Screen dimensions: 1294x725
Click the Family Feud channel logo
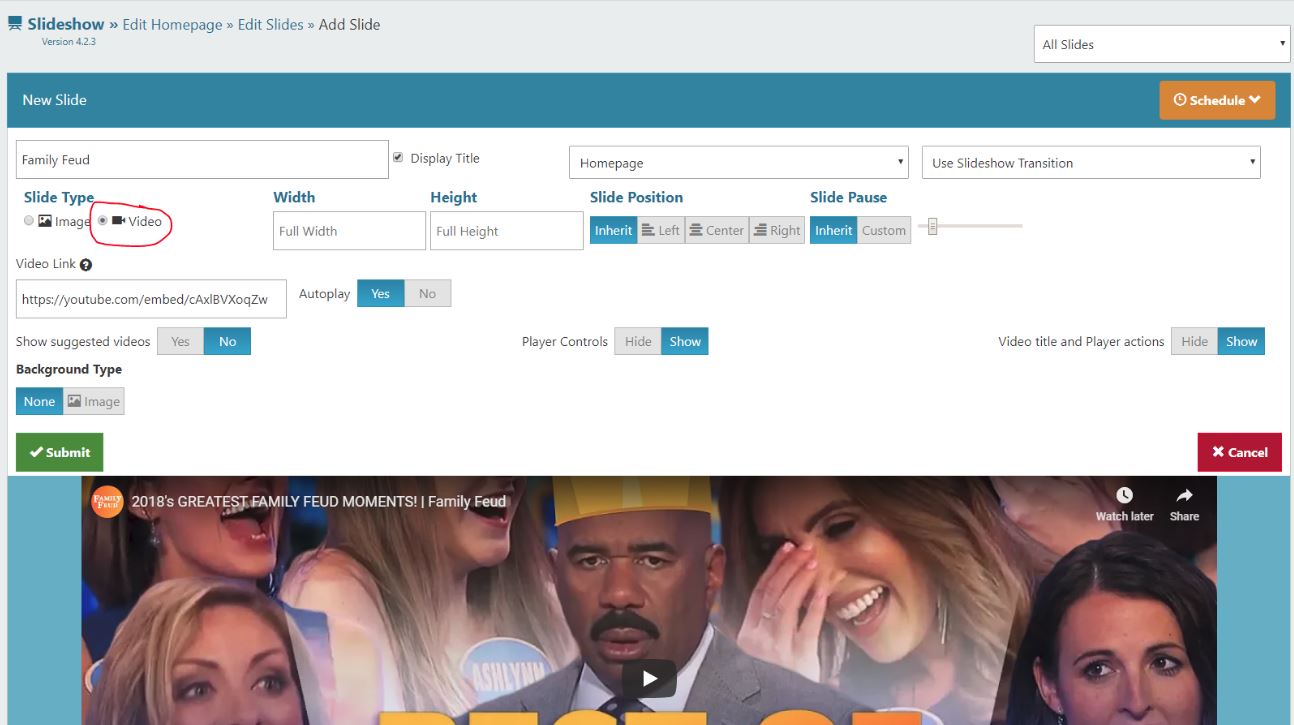107,501
